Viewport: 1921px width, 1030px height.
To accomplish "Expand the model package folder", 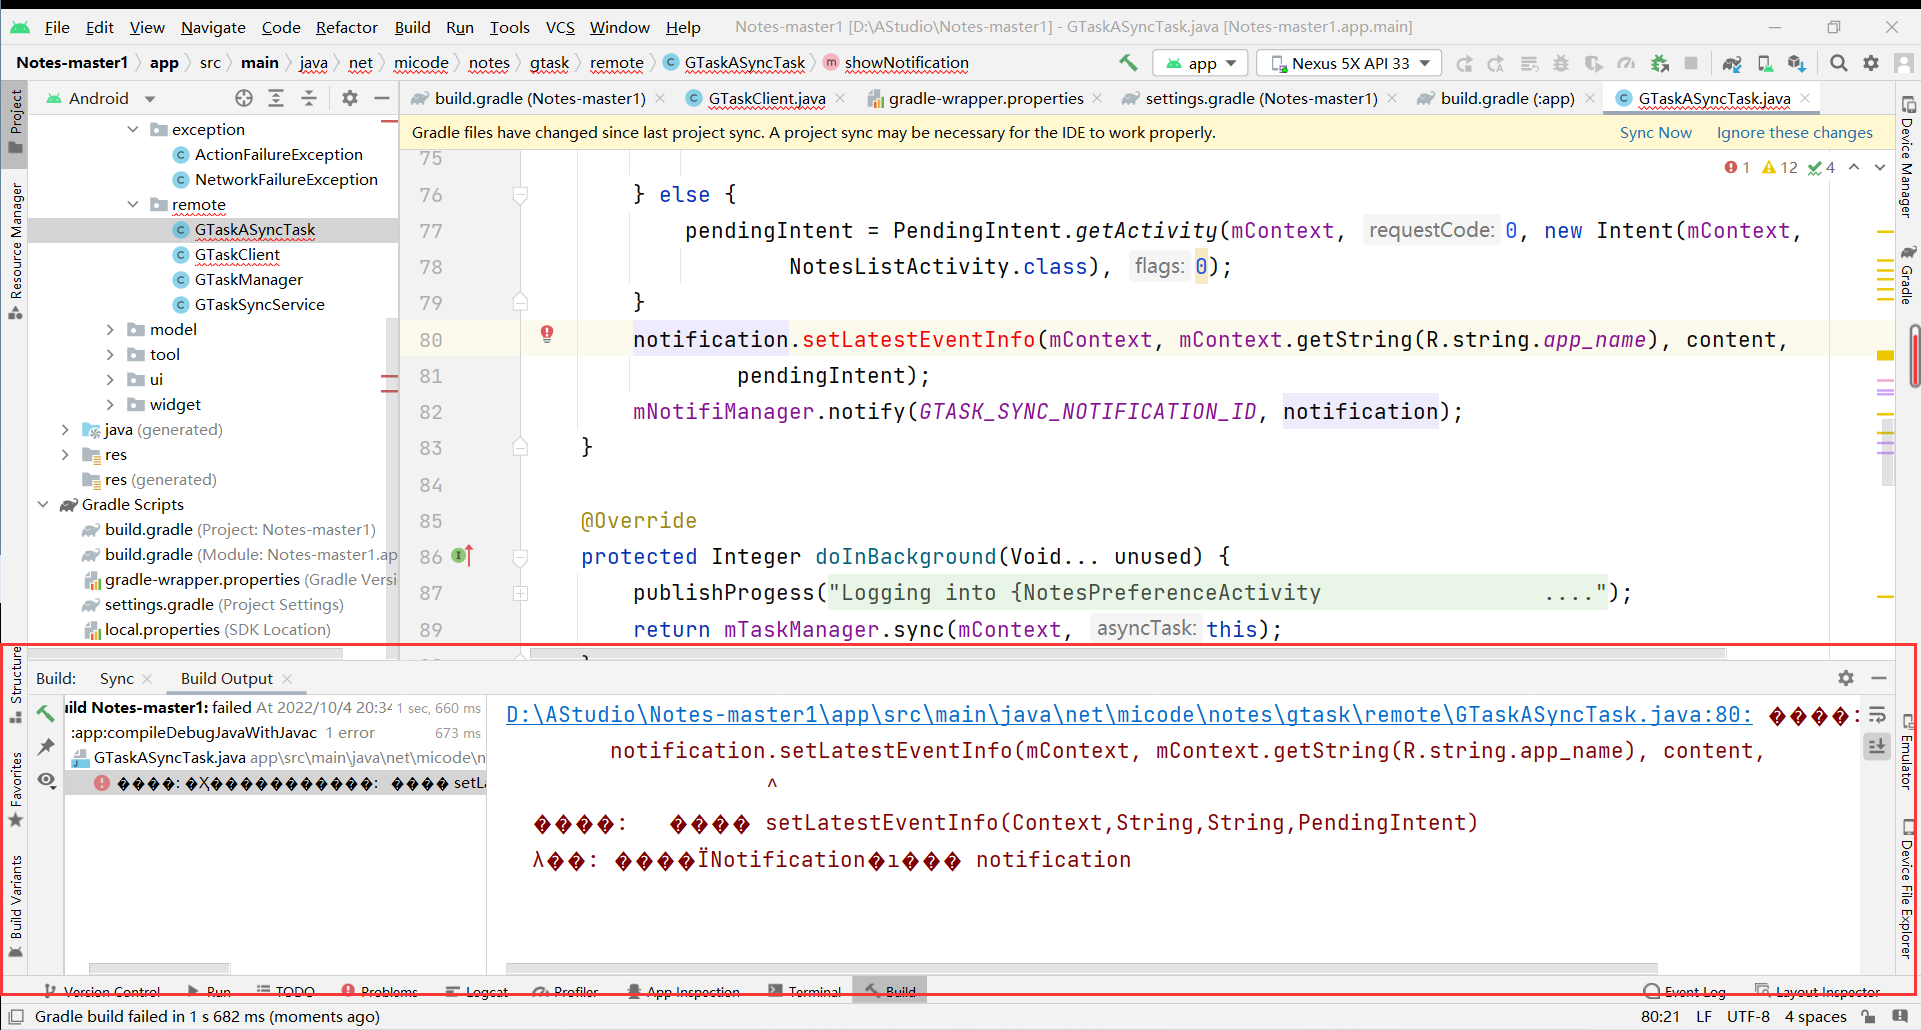I will [110, 329].
